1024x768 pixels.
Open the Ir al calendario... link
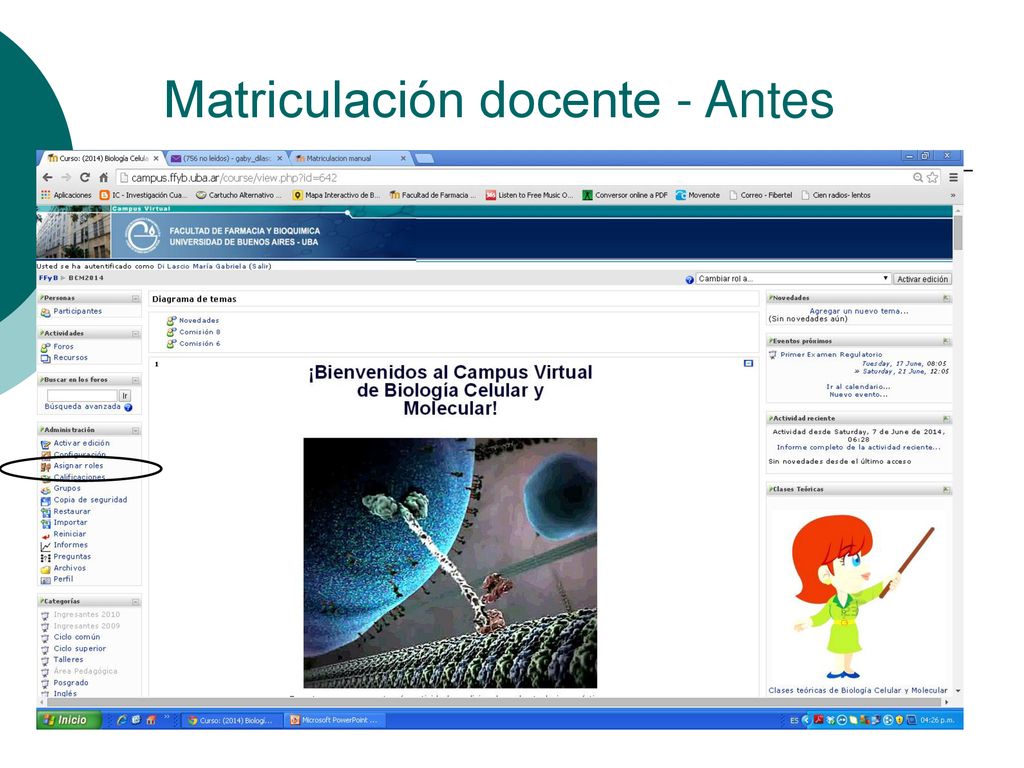[x=858, y=387]
